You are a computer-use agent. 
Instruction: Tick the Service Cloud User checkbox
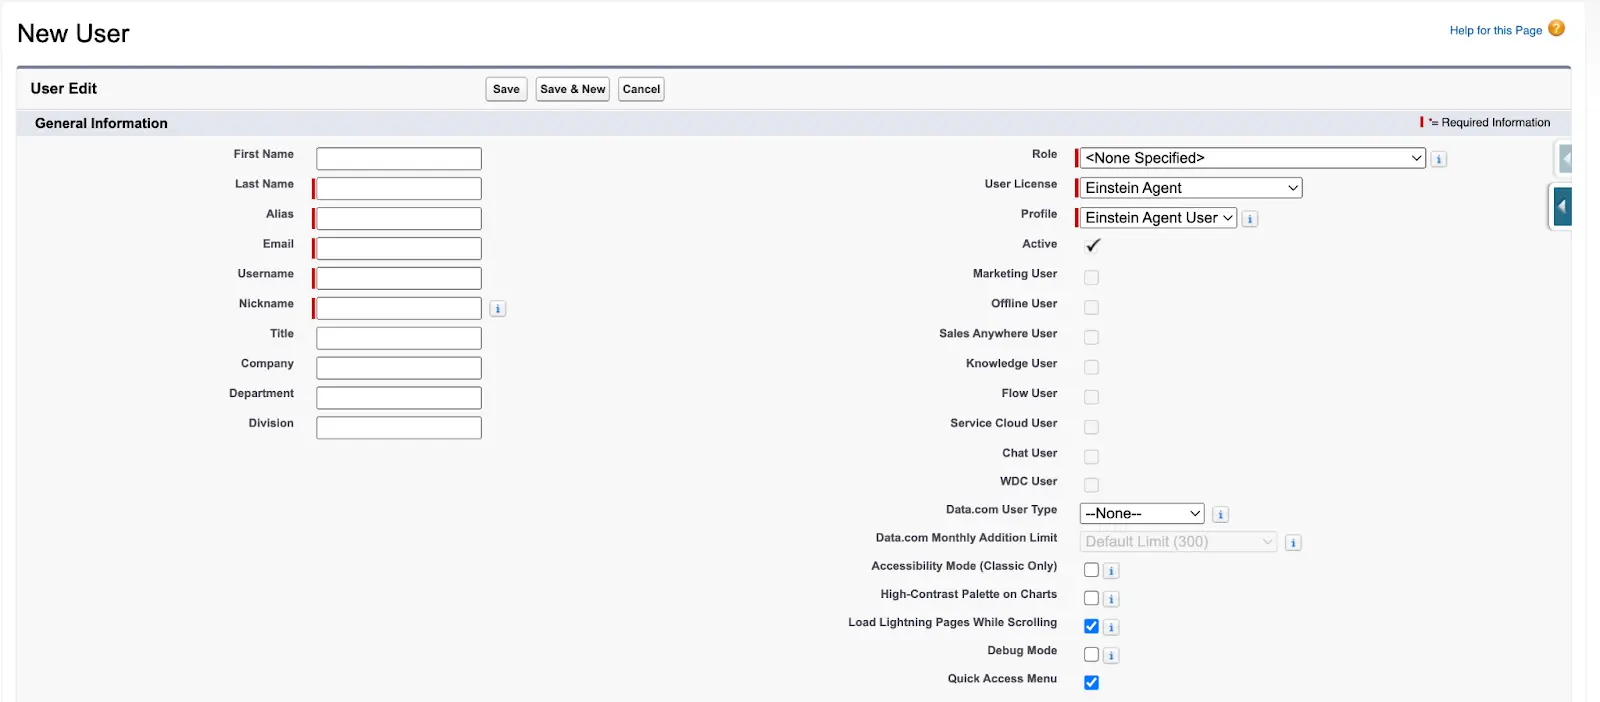click(x=1091, y=427)
